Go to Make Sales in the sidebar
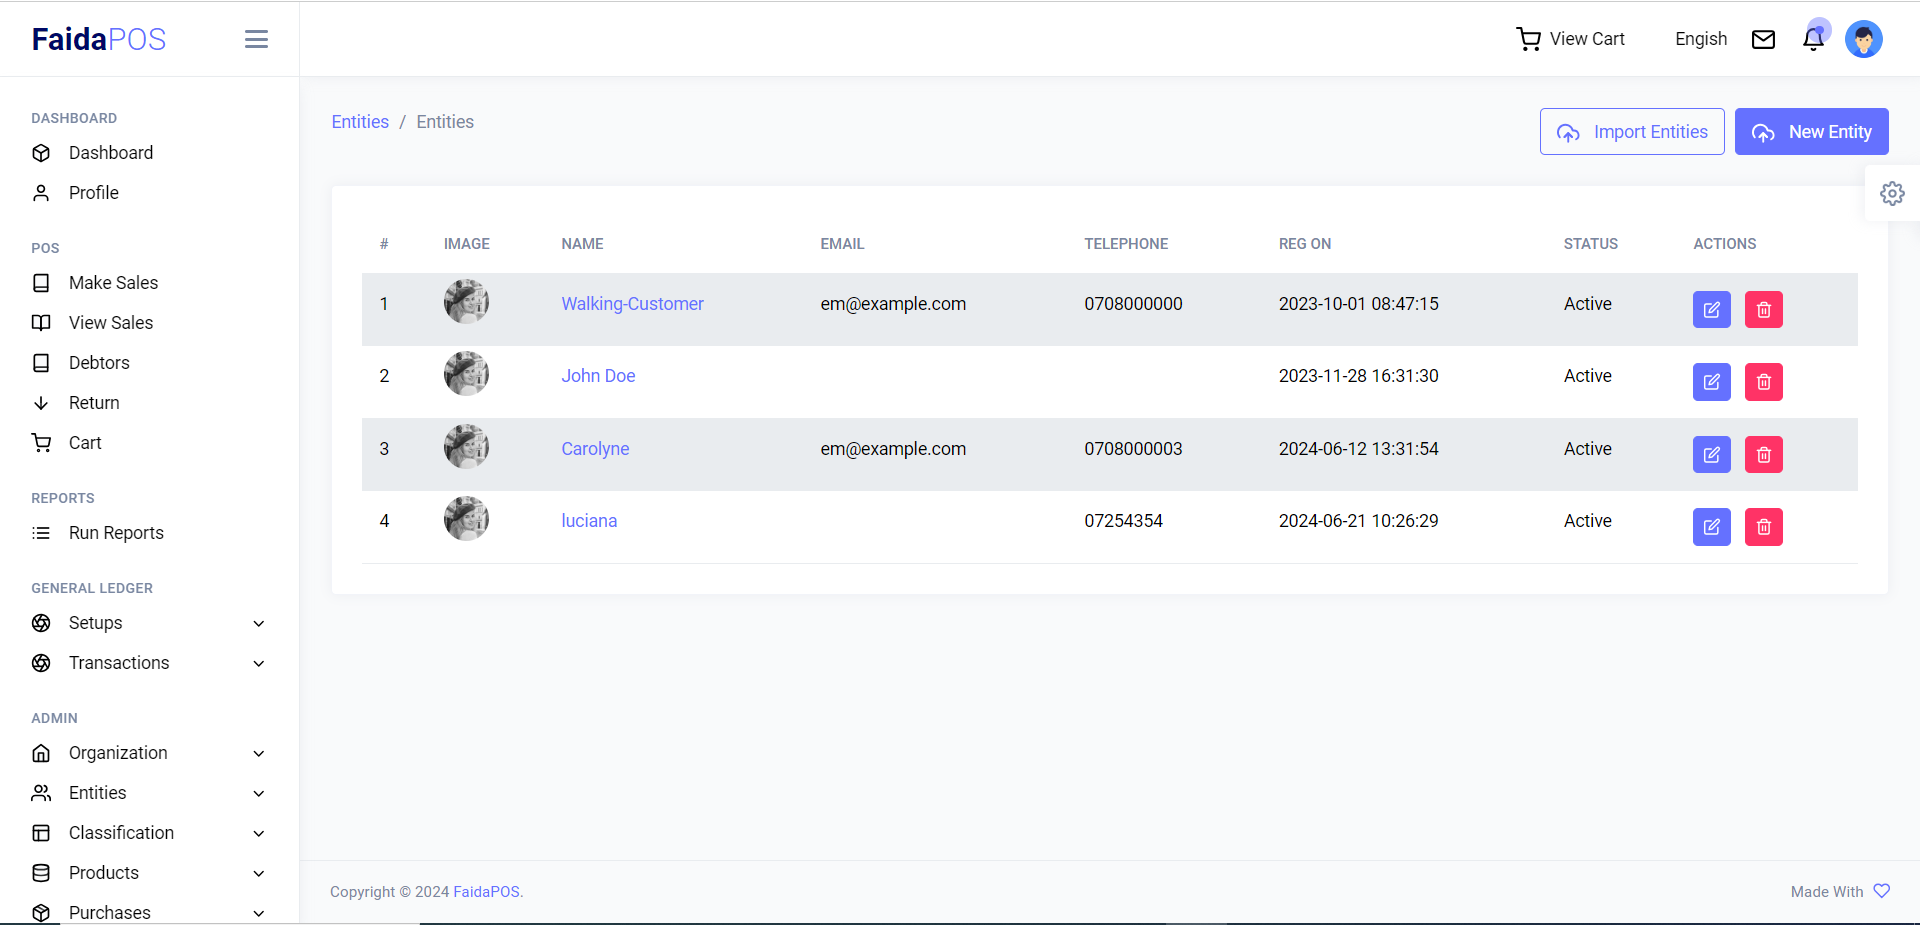This screenshot has height=925, width=1920. (113, 283)
